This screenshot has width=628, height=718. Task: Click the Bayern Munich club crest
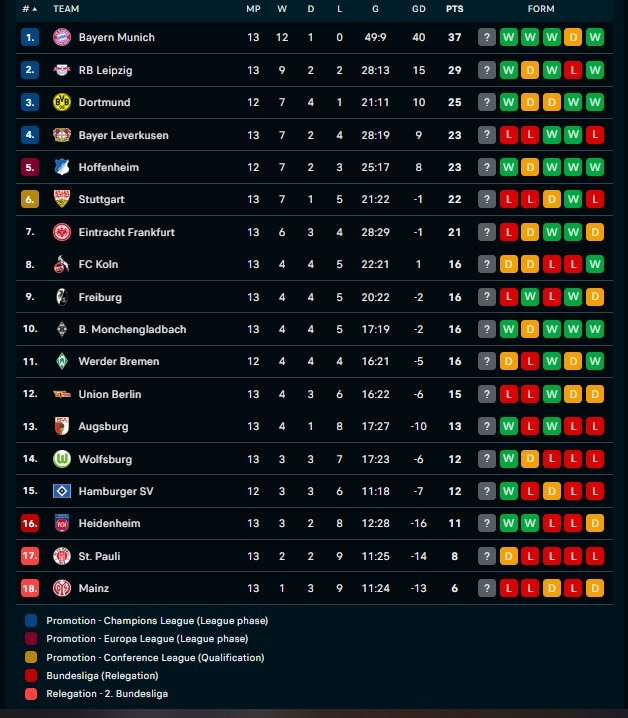coord(63,37)
